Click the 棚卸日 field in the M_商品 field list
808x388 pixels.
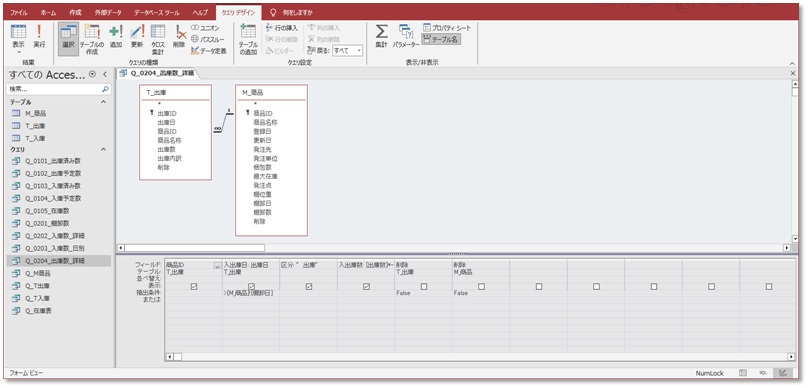263,203
